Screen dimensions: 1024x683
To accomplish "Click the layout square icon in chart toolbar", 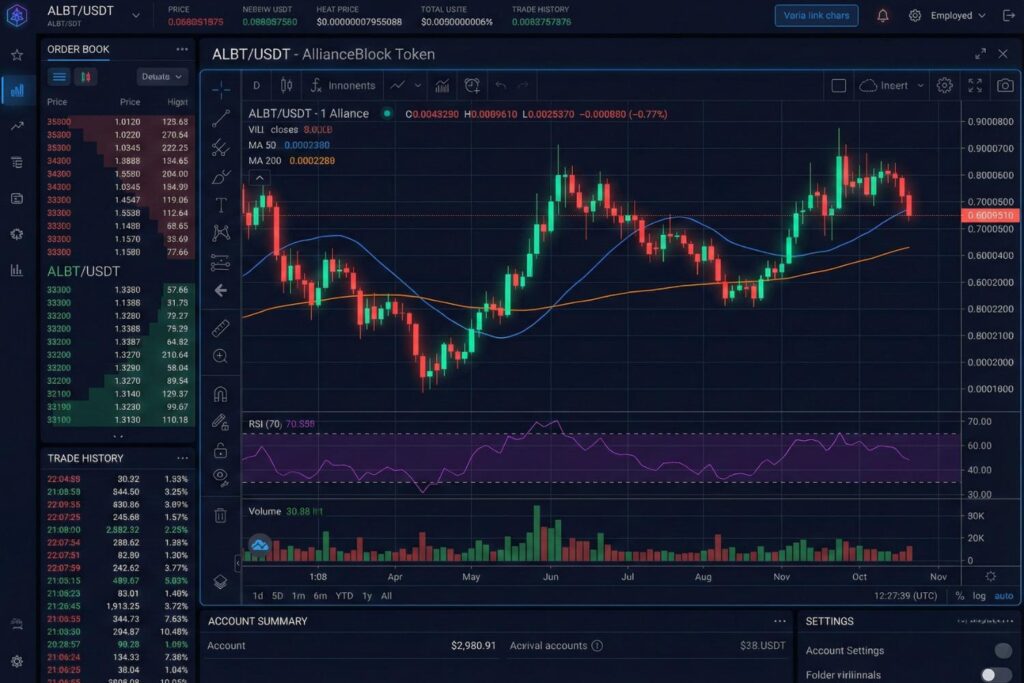I will click(x=839, y=86).
